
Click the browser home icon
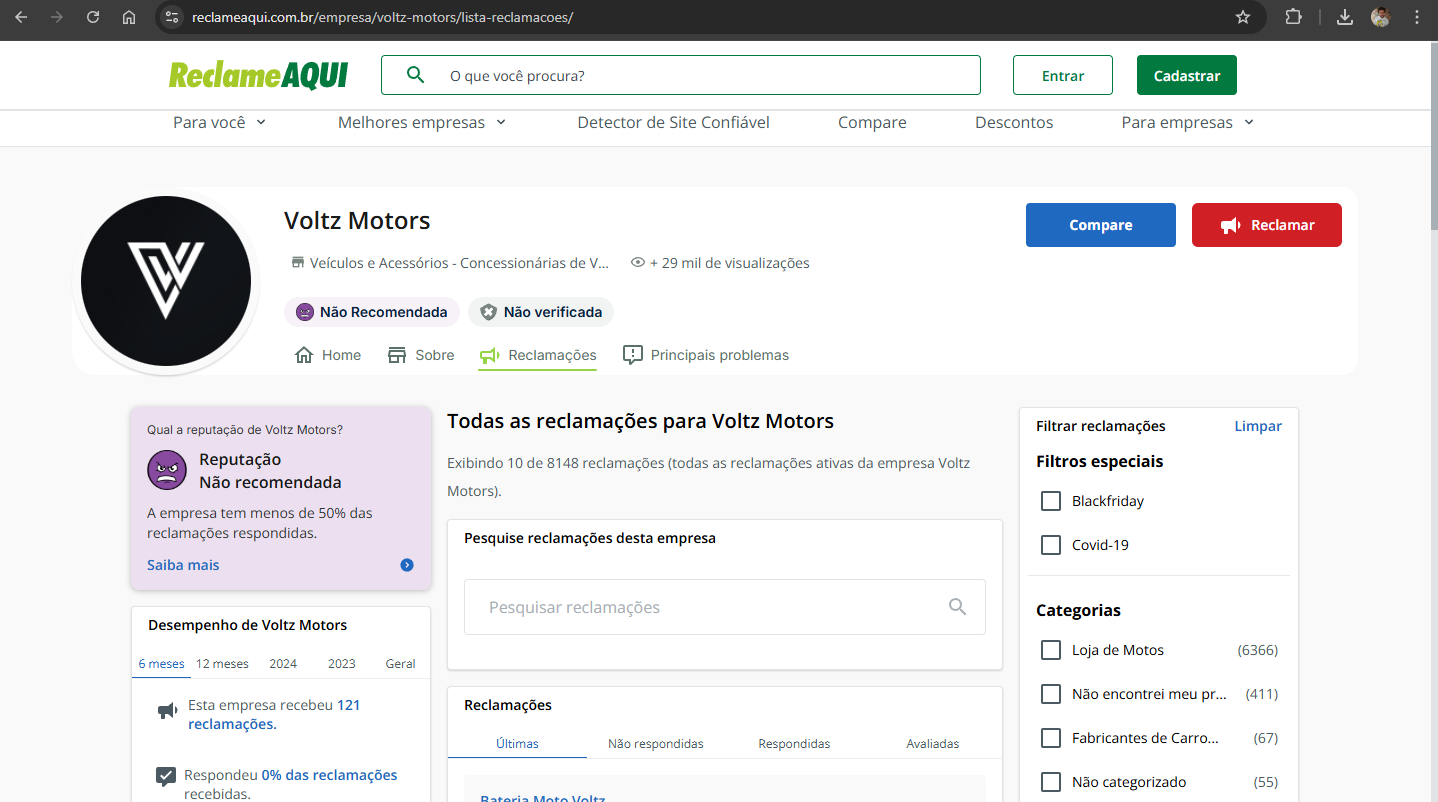[129, 17]
